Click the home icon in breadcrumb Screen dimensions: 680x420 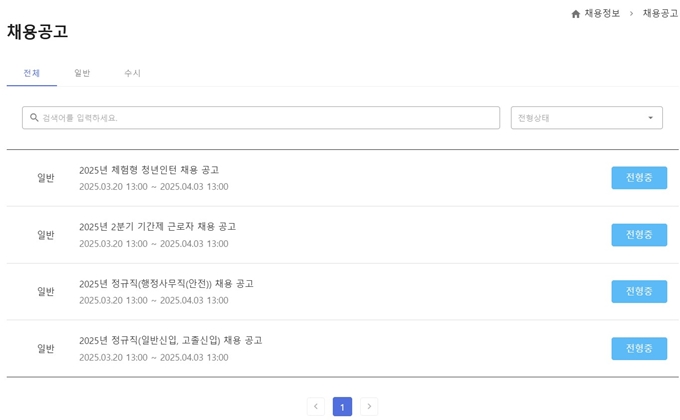[x=575, y=14]
